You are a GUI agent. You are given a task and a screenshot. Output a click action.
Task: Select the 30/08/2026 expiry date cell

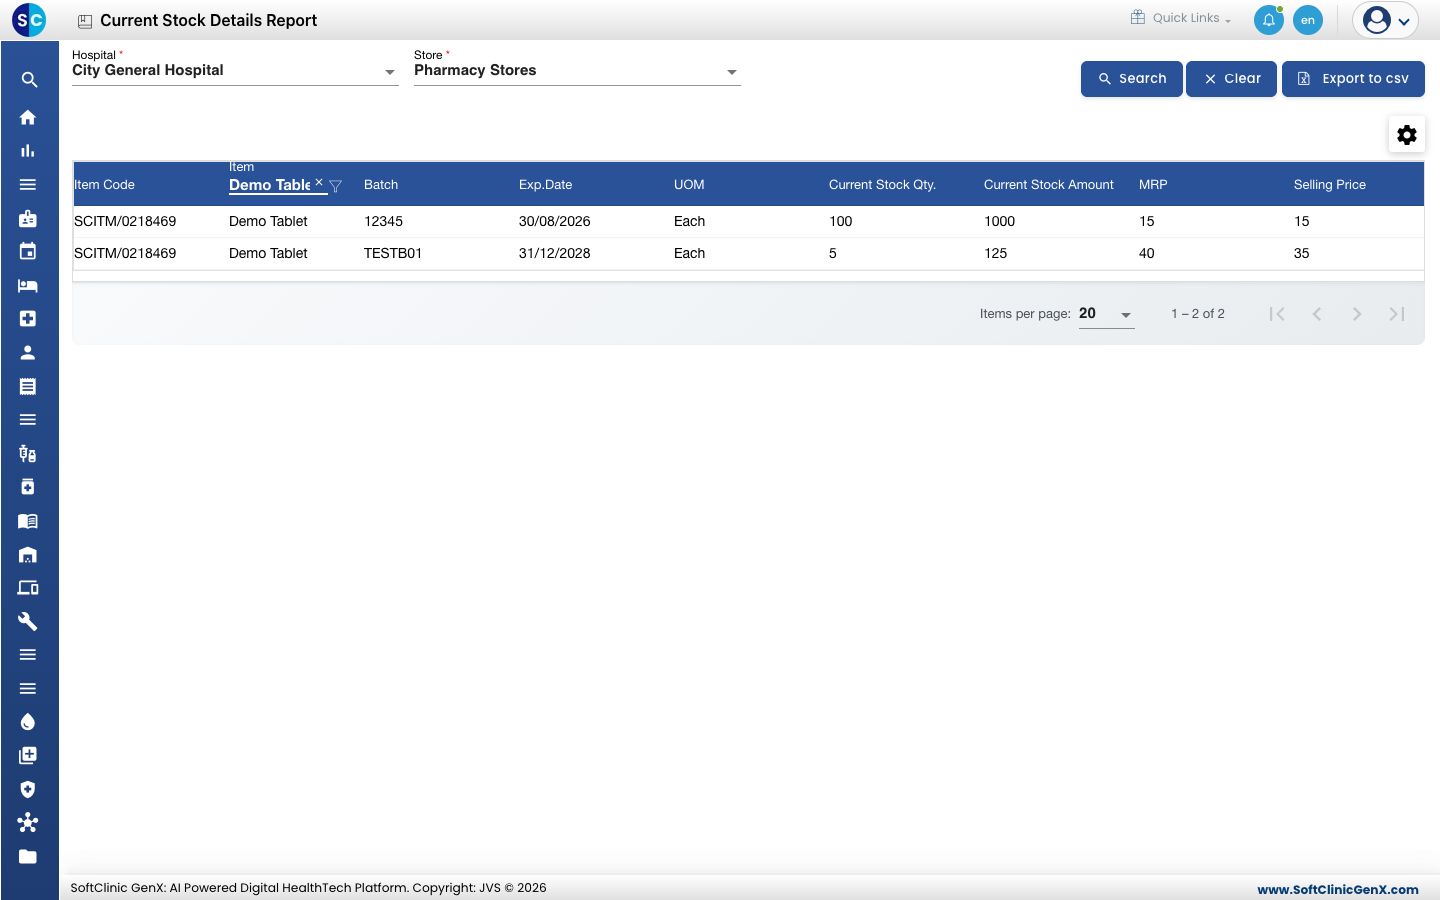(x=555, y=221)
